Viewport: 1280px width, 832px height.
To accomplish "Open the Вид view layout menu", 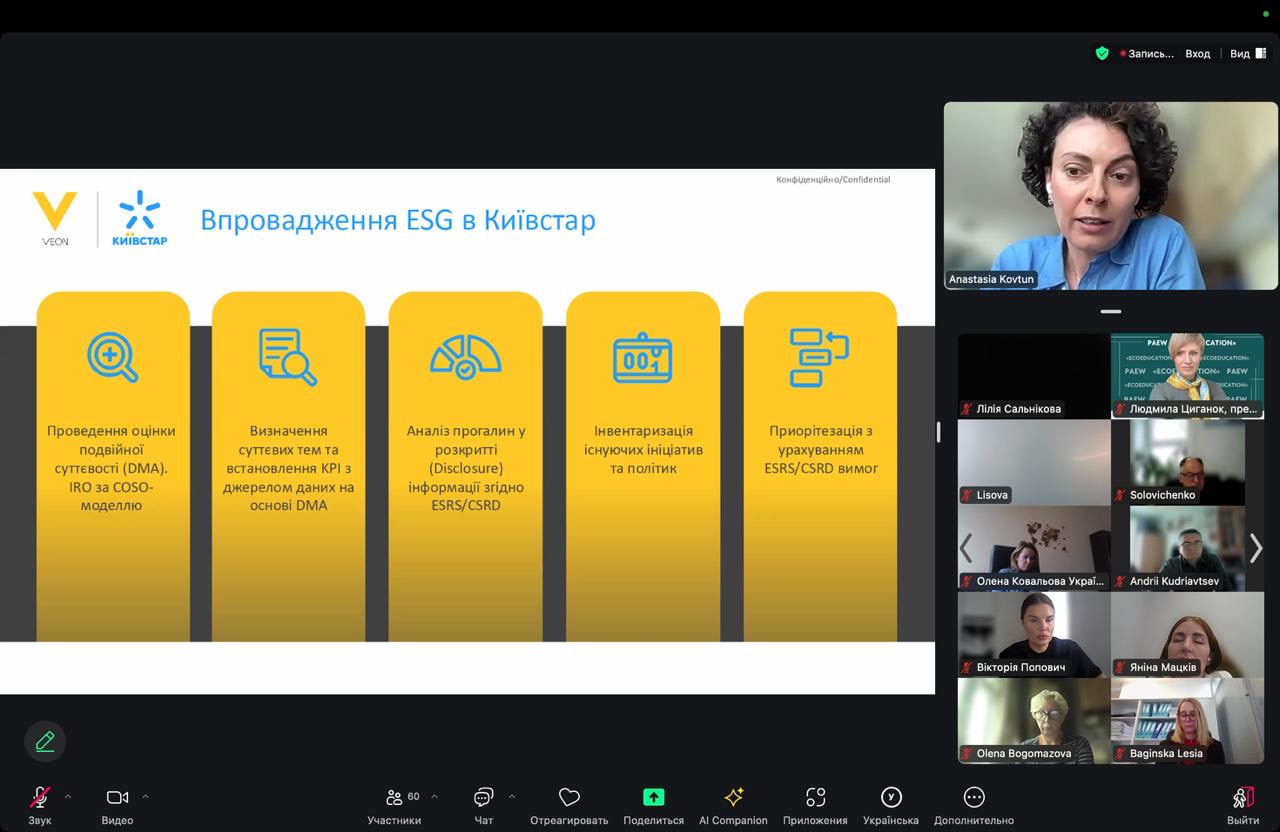I will 1247,54.
